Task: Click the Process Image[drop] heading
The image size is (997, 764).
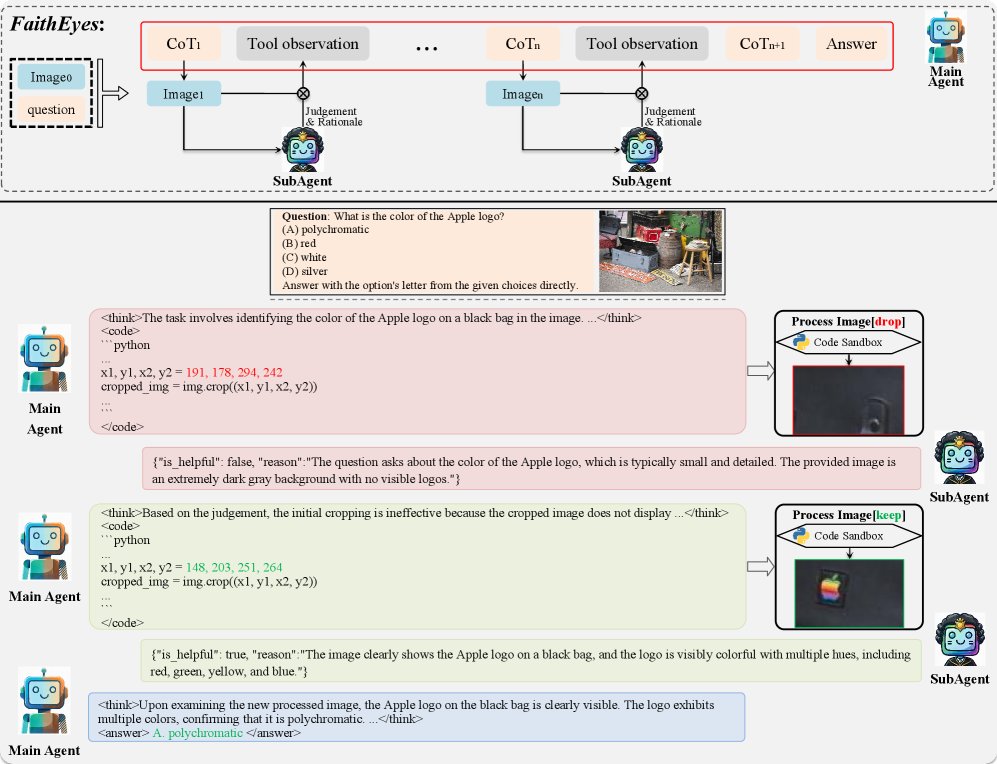Action: click(848, 322)
